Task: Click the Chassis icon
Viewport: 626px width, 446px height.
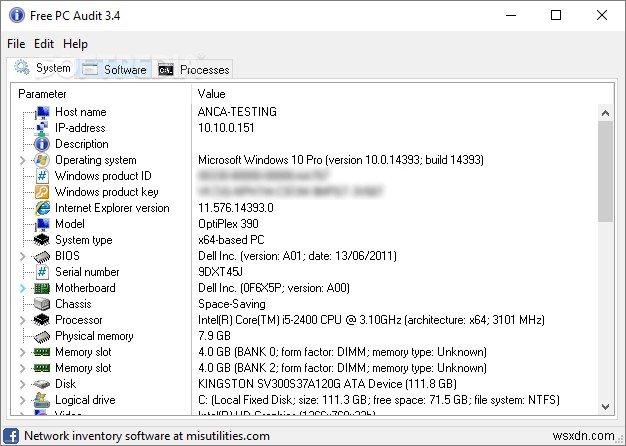Action: point(42,304)
